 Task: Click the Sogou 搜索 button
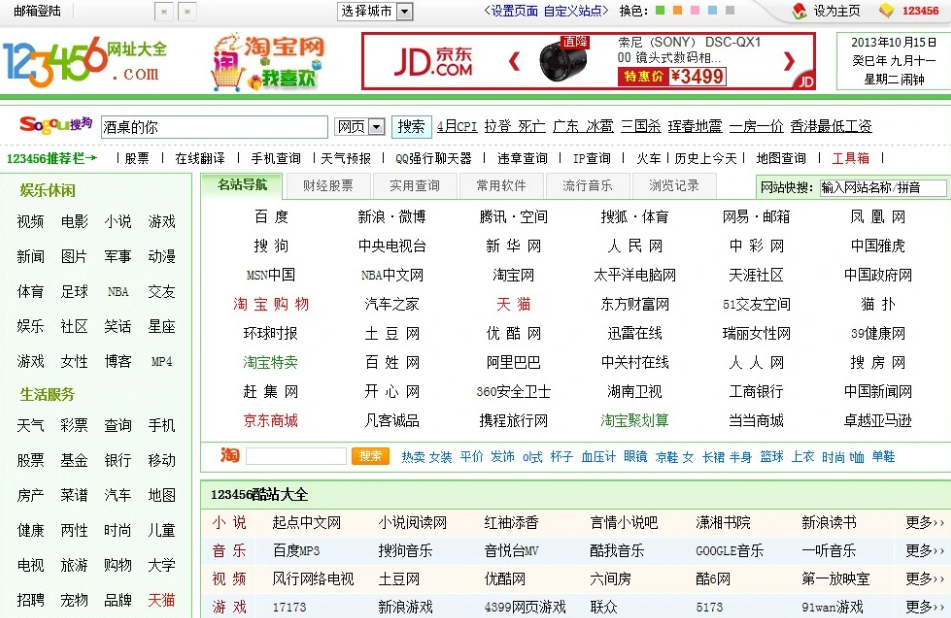(411, 126)
